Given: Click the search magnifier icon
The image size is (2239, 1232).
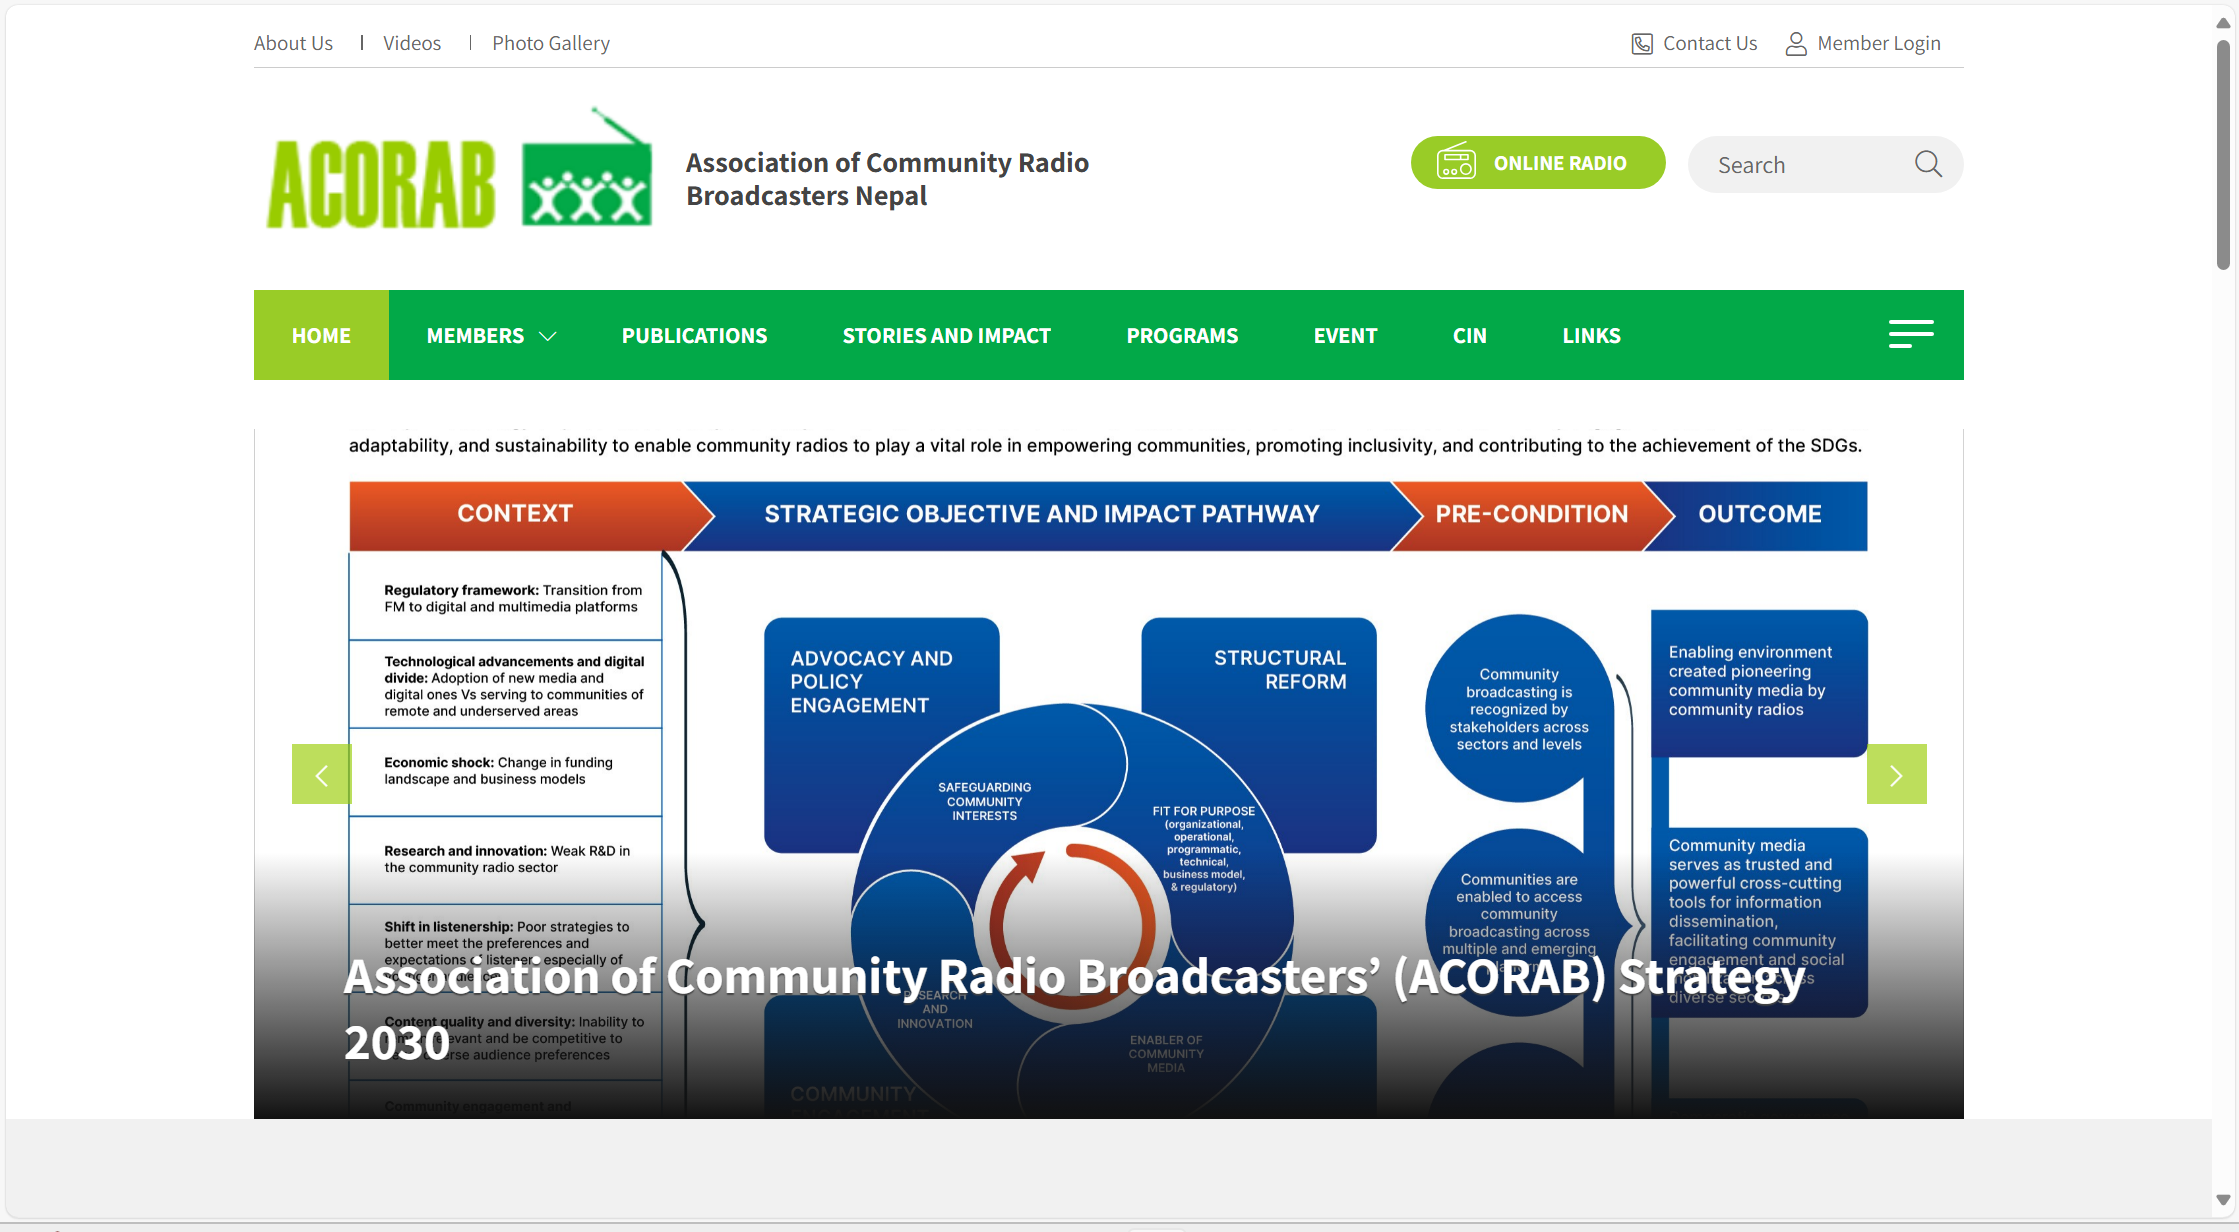Looking at the screenshot, I should coord(1928,164).
